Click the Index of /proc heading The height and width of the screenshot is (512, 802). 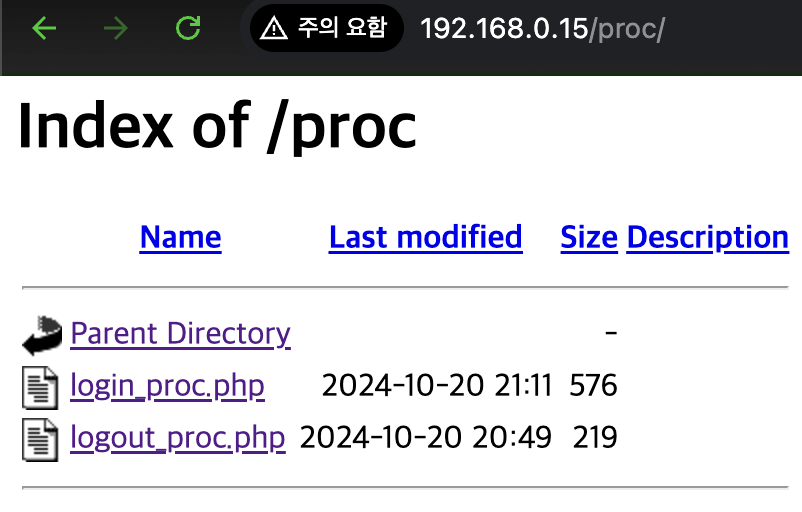coord(217,126)
